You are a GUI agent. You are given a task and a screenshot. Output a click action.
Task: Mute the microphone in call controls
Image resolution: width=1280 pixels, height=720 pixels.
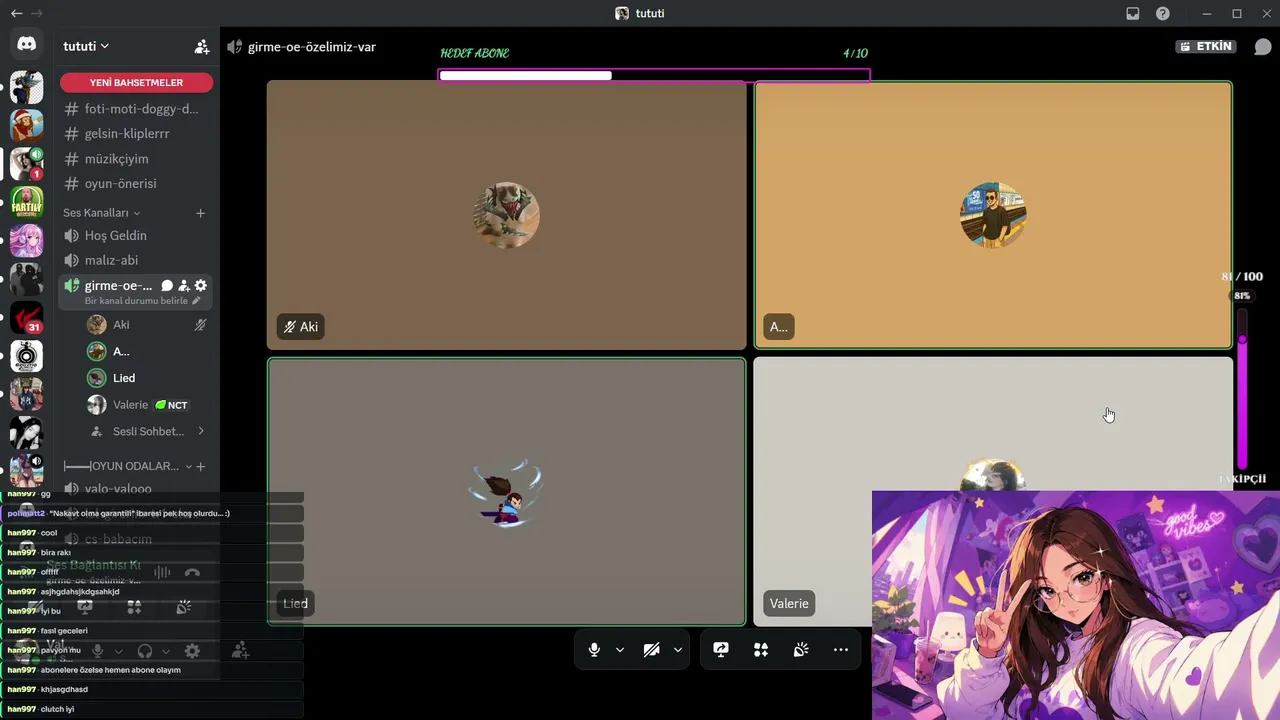[594, 650]
